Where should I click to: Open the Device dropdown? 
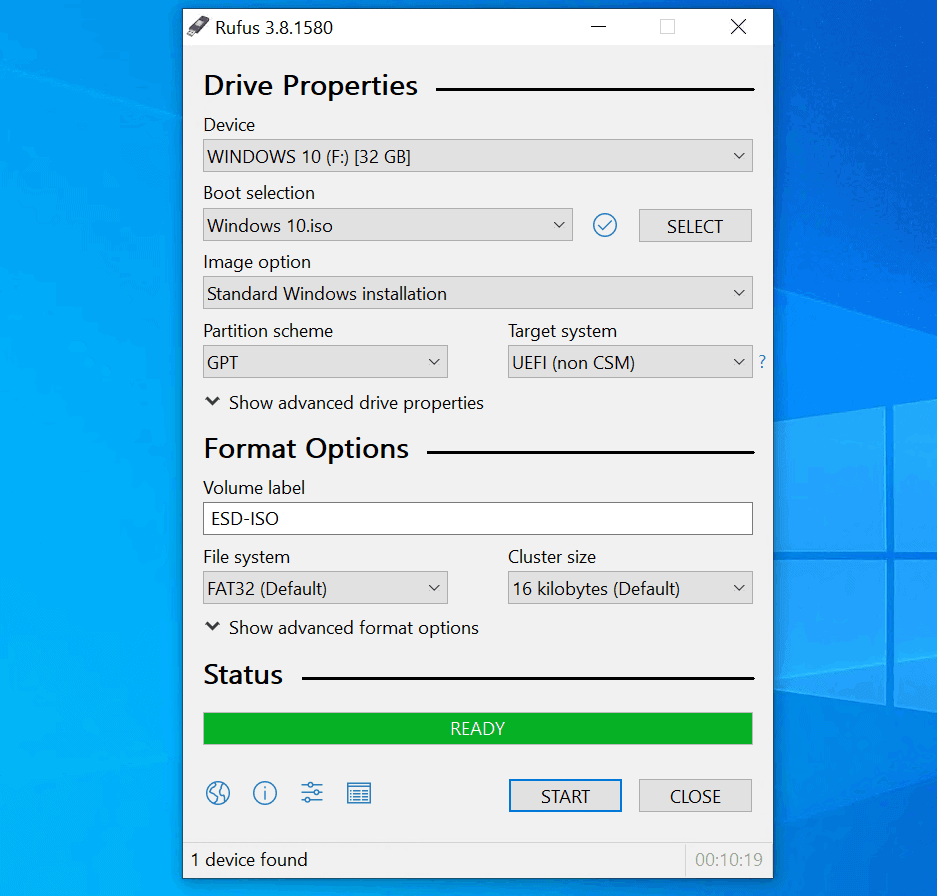[477, 156]
